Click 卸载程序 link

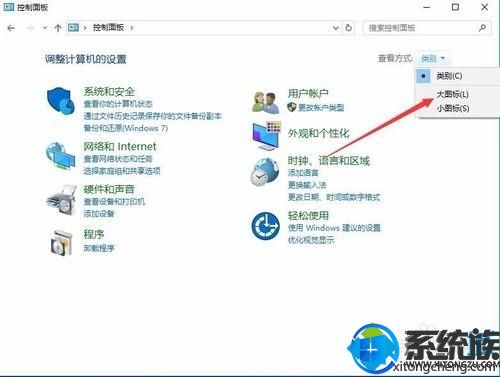(99, 248)
